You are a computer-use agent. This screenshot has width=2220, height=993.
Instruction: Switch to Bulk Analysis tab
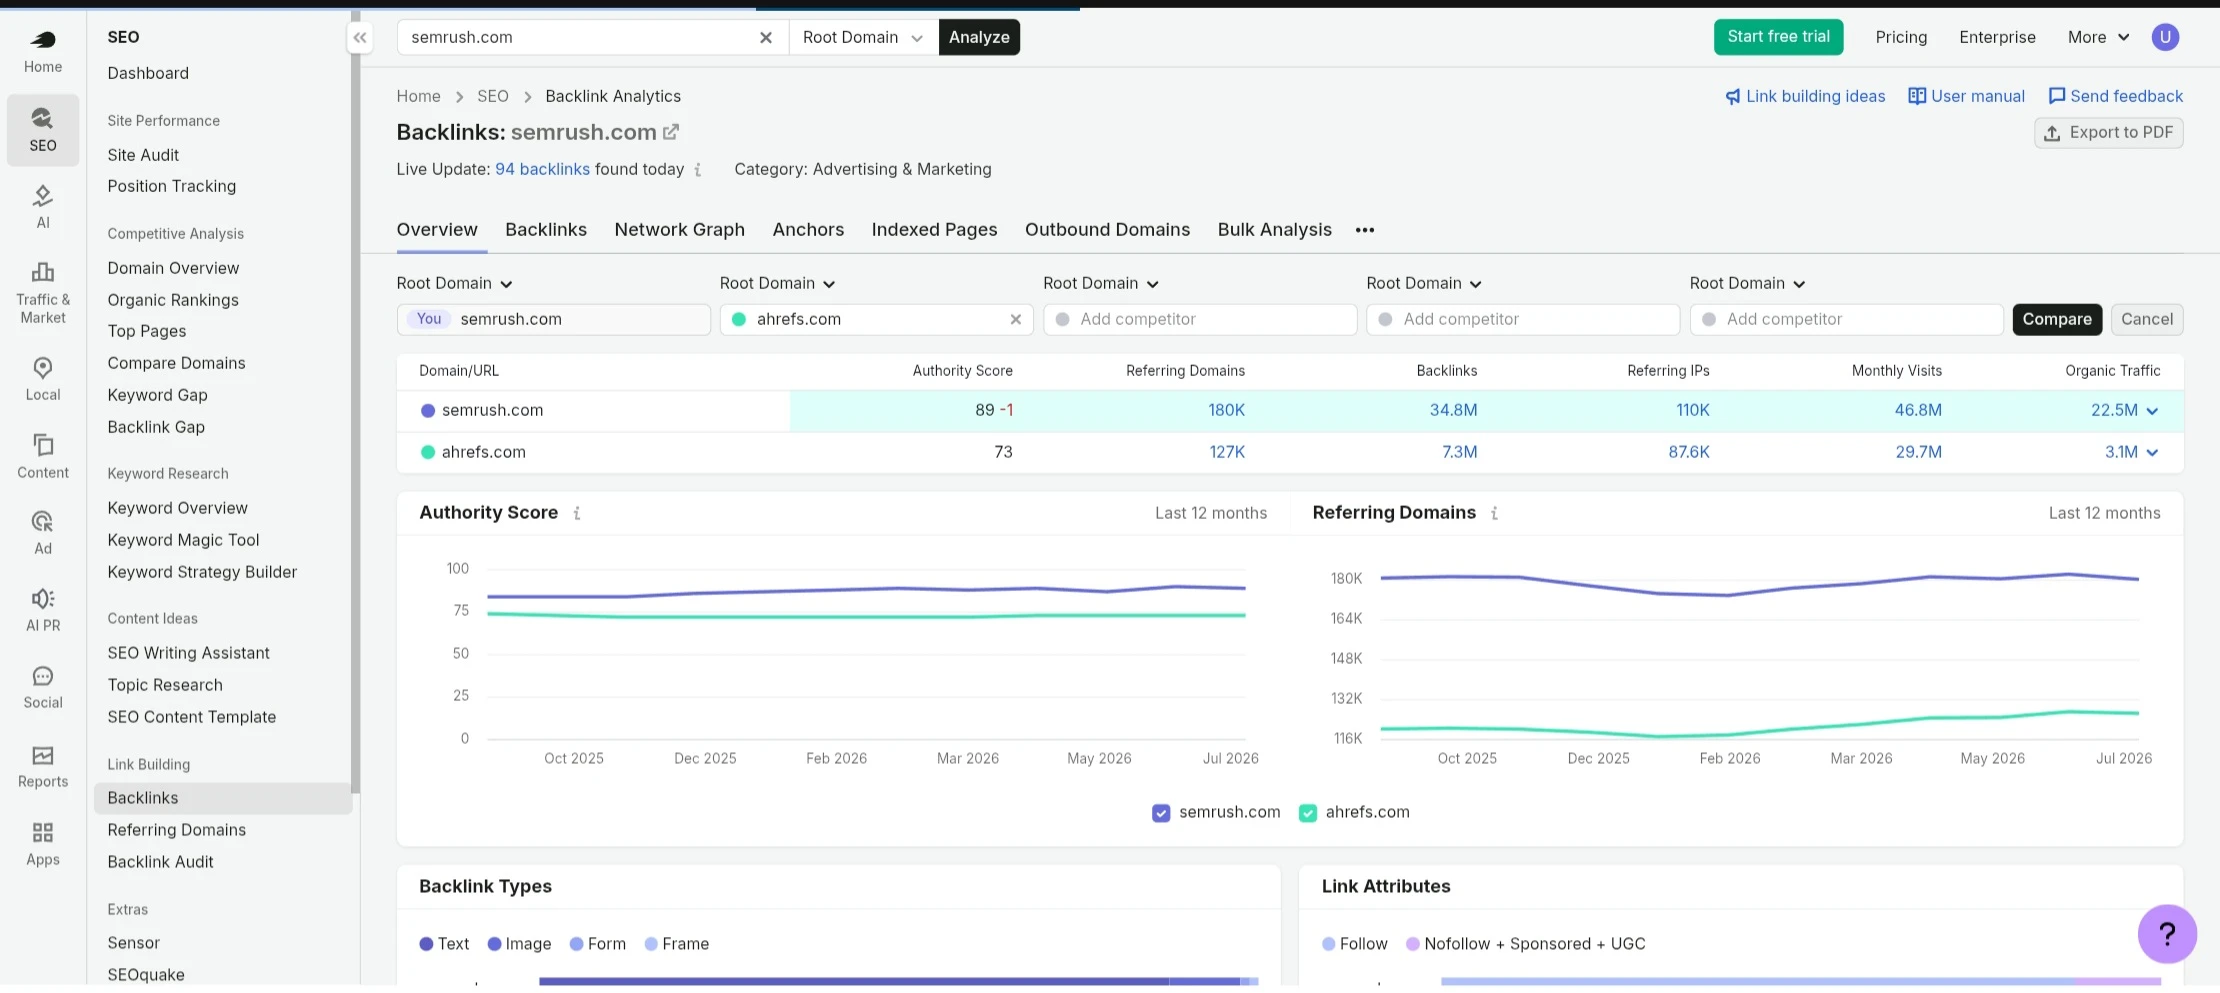coord(1274,230)
